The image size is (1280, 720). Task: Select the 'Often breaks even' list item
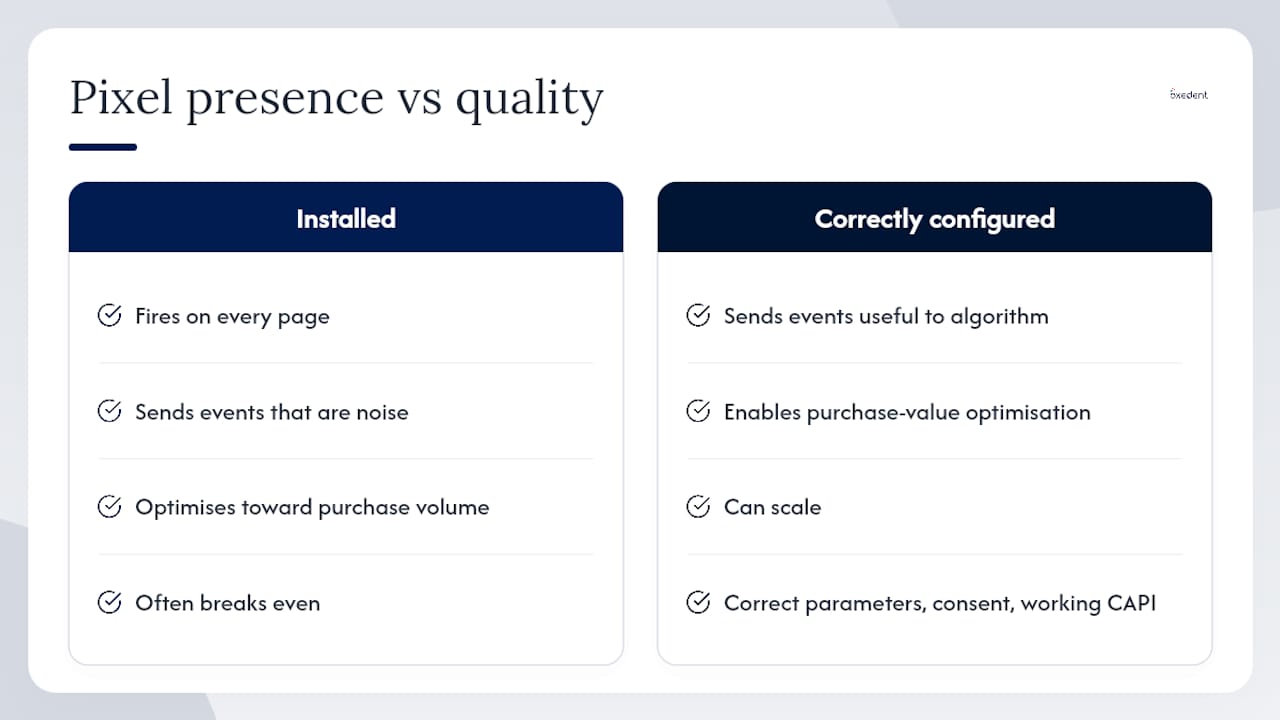tap(228, 603)
